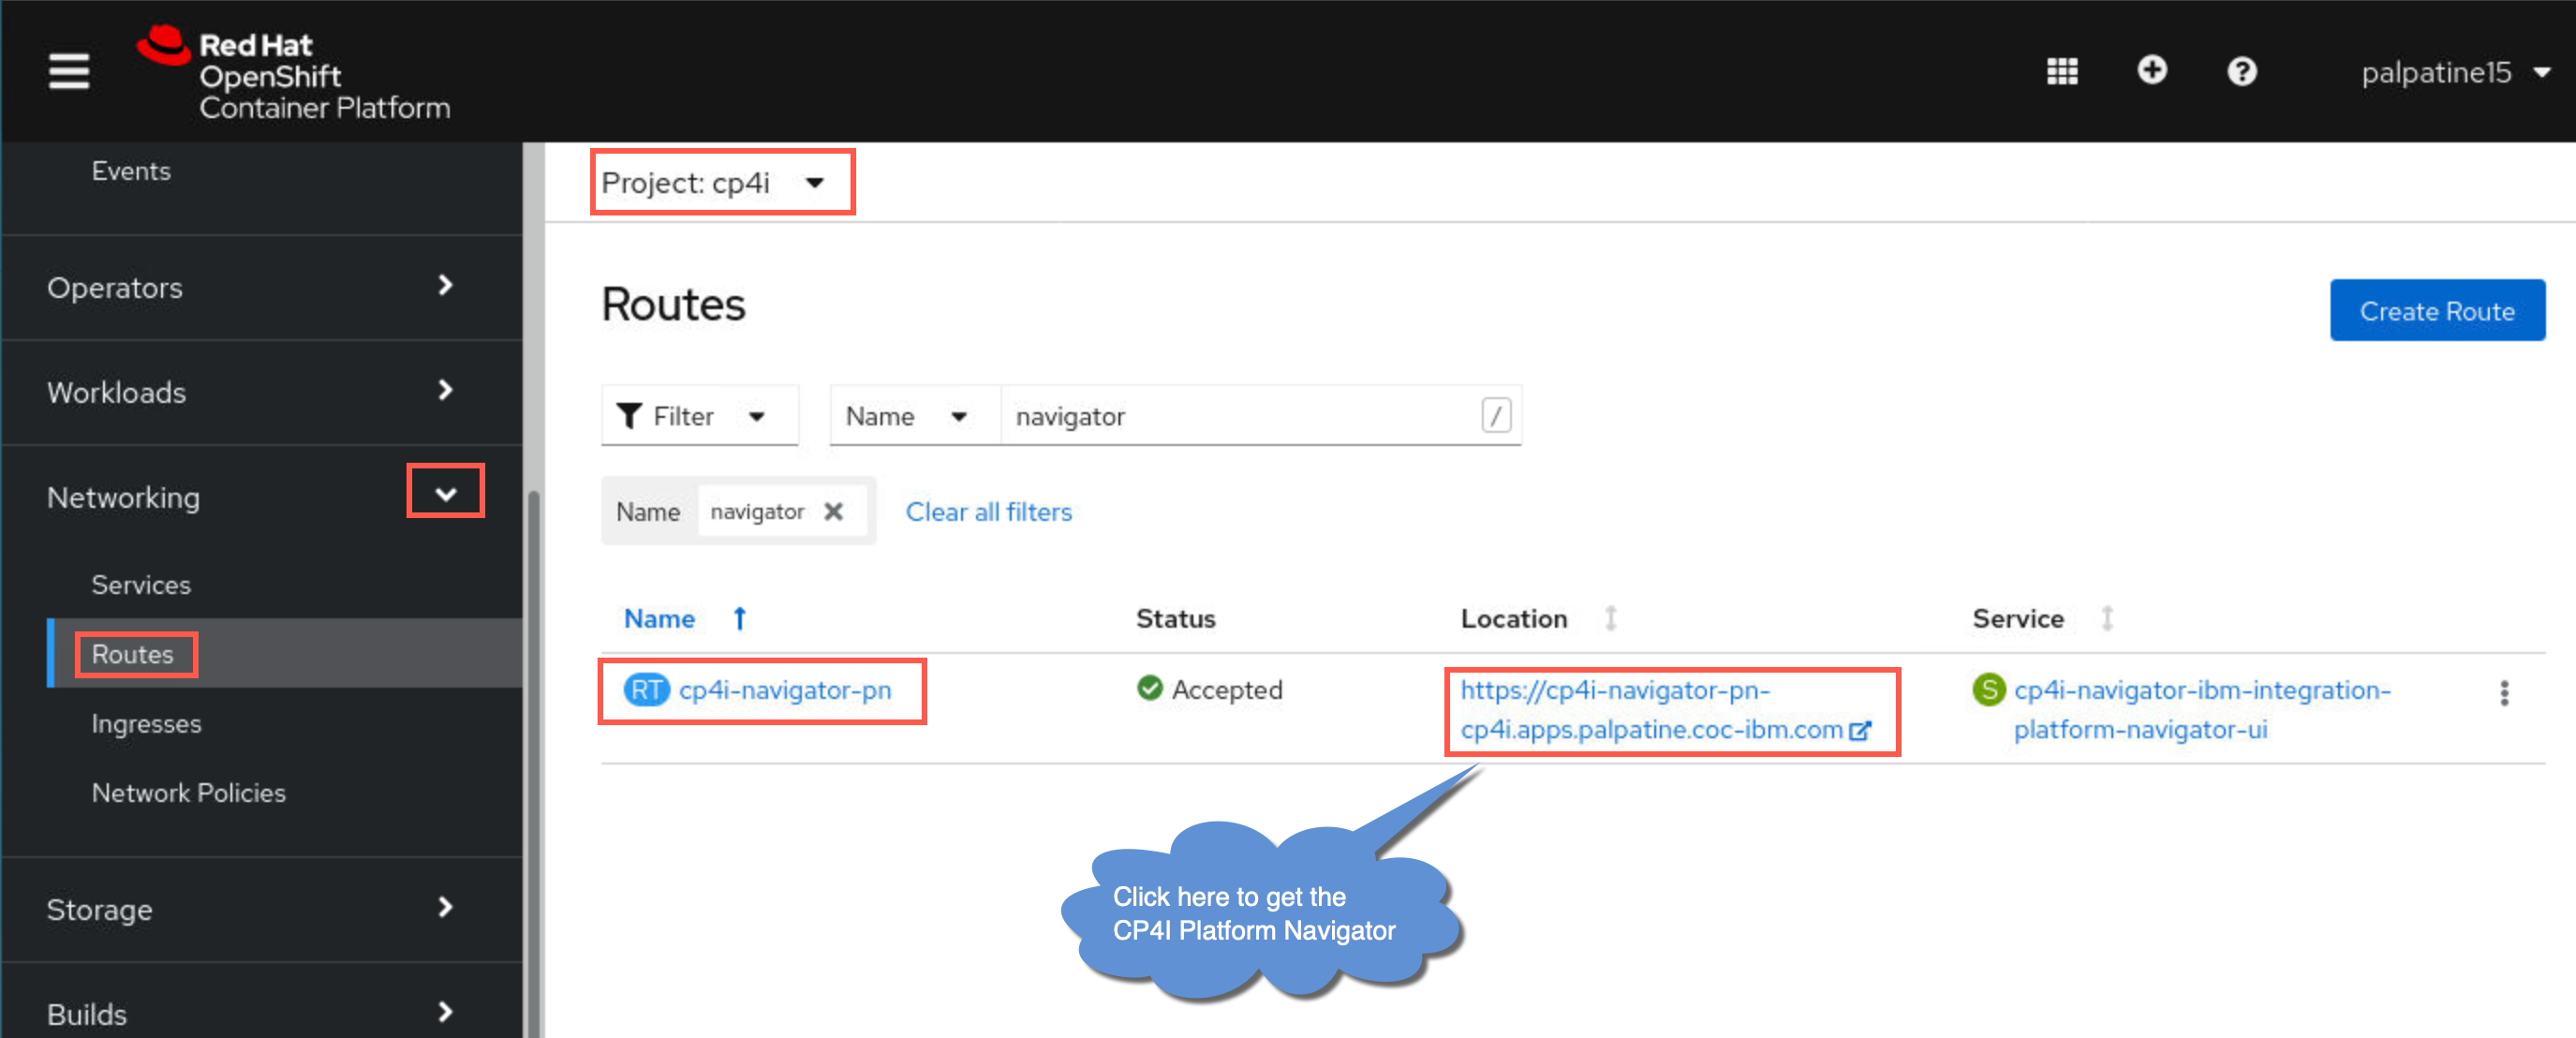Screen dimensions: 2576x1038
Task: Open Services under Networking
Action: pos(141,585)
